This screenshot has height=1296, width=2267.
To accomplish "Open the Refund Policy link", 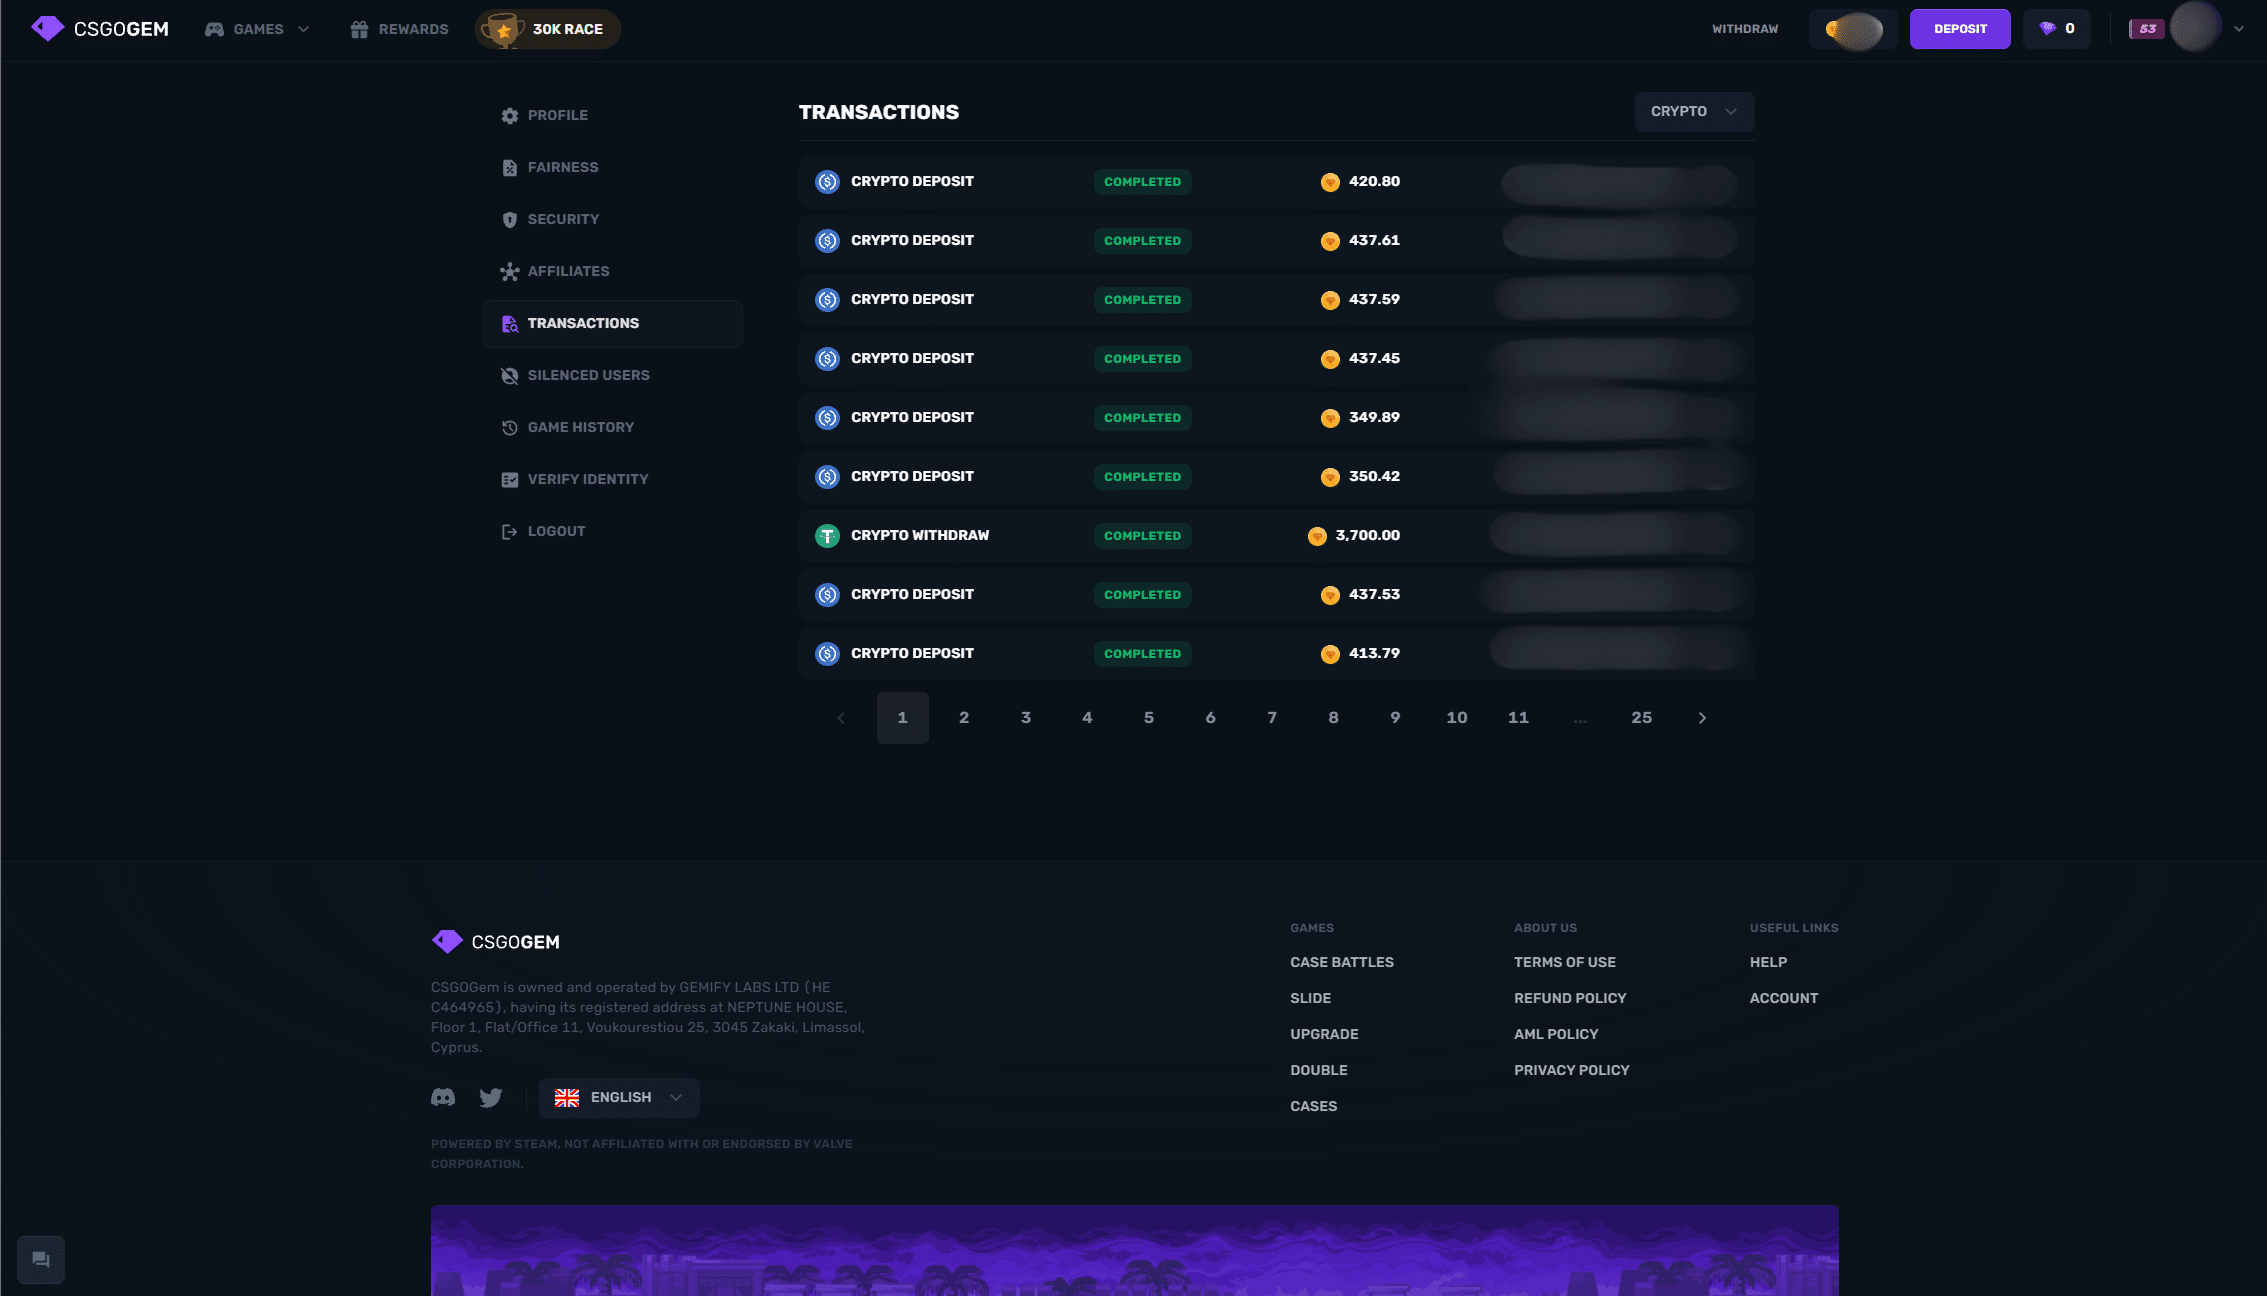I will (x=1570, y=998).
